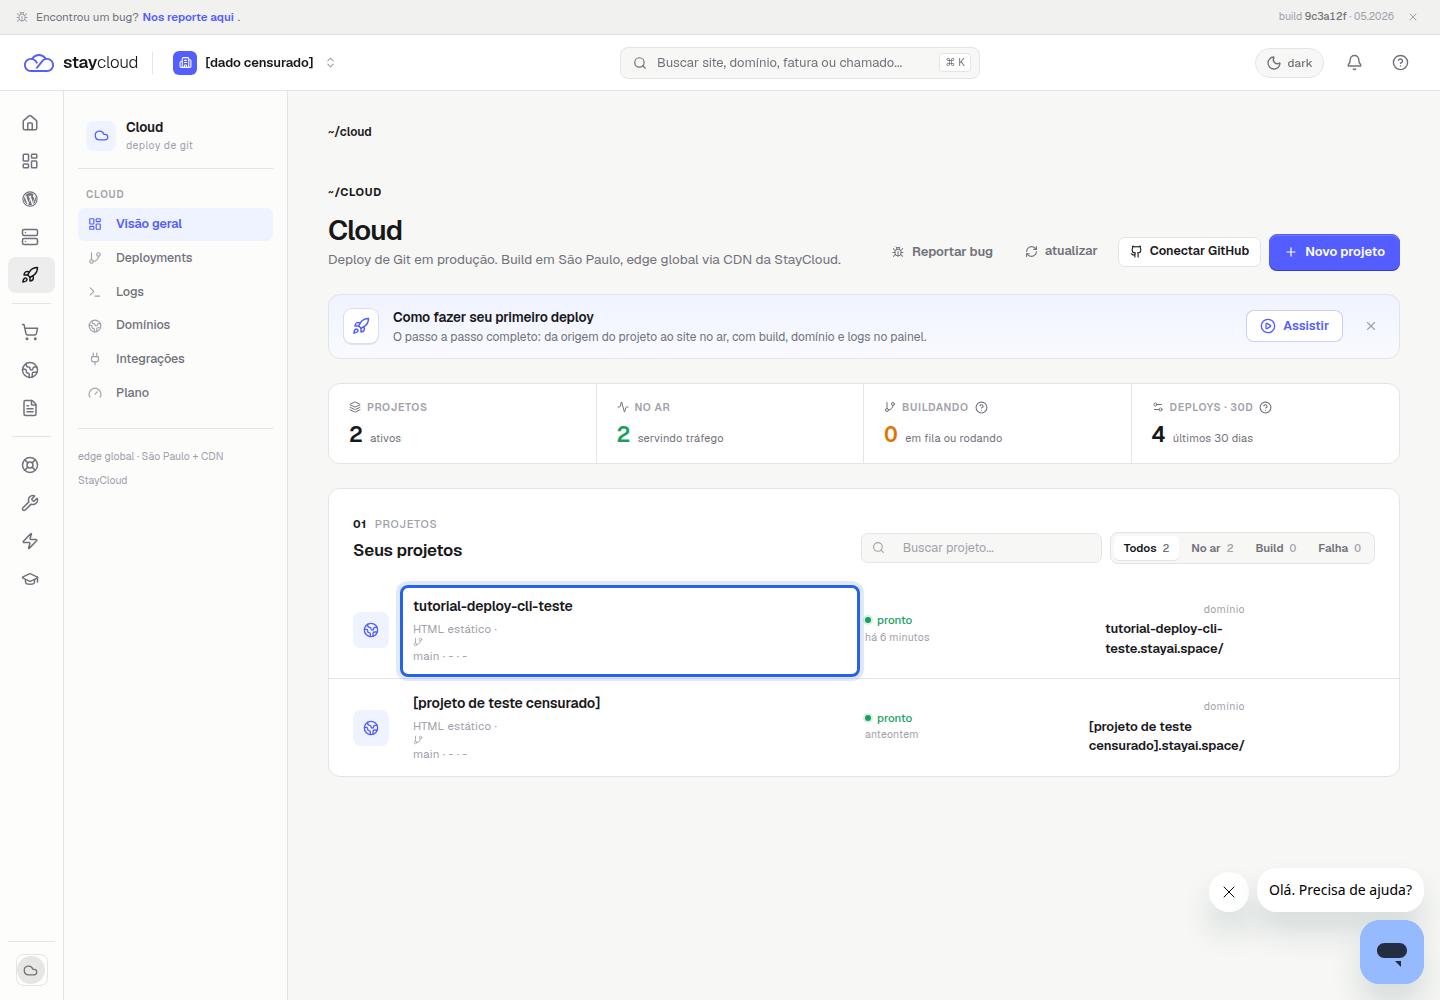This screenshot has height=1000, width=1440.
Task: Open the graduation cap icon in rail
Action: (30, 579)
